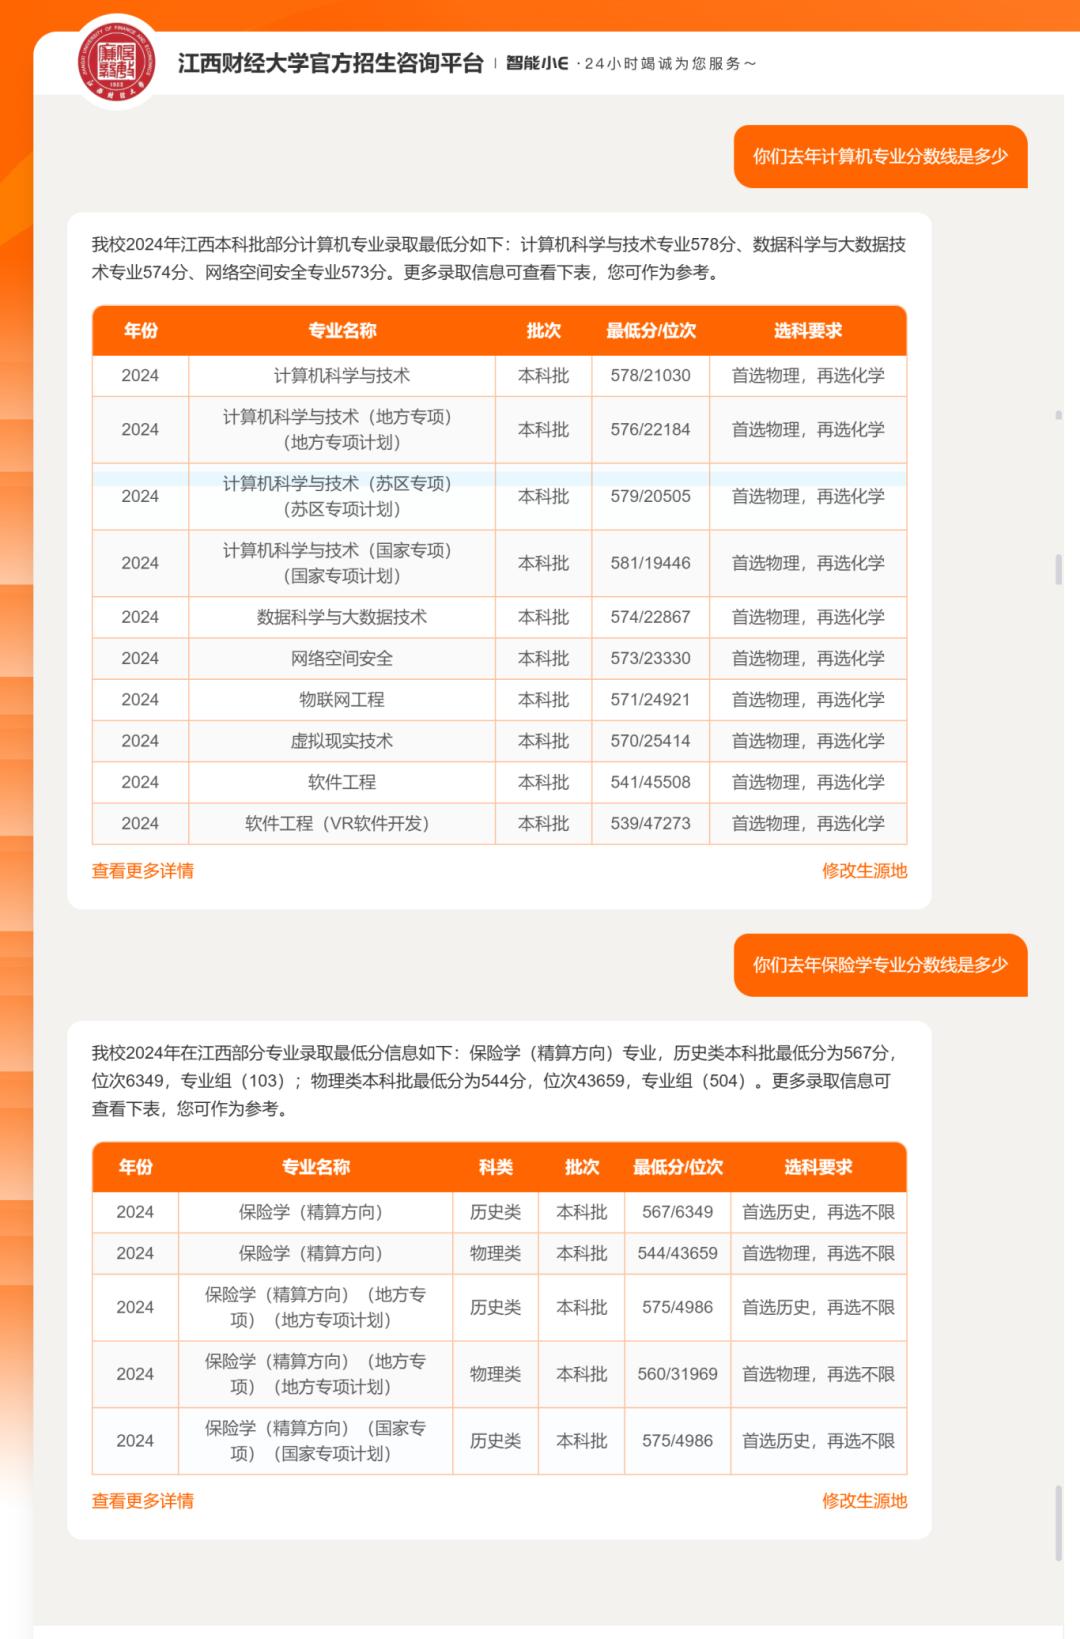Click 首选物理，再选不限 in the 560/31969 row

click(x=819, y=1374)
